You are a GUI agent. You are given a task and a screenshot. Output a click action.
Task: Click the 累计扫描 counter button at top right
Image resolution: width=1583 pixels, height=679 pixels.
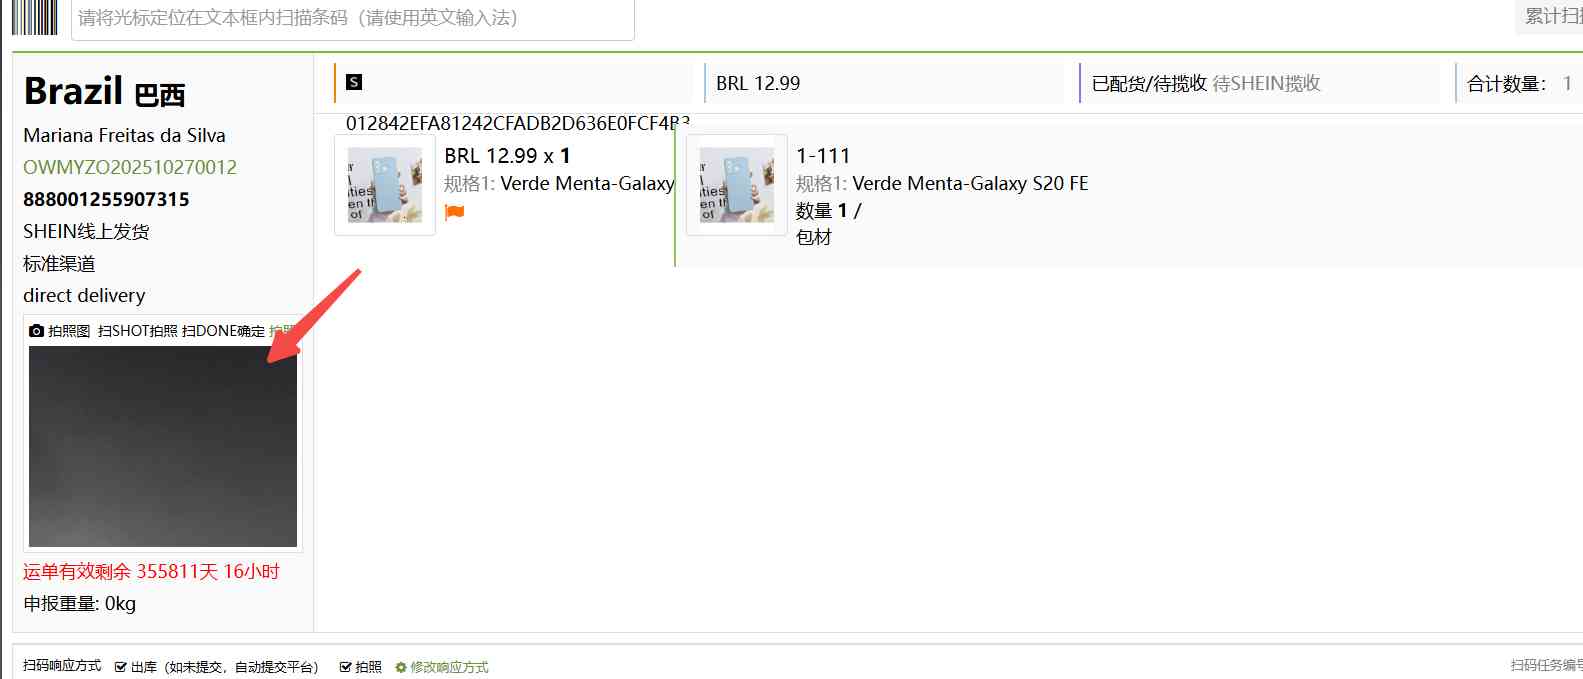click(x=1550, y=16)
